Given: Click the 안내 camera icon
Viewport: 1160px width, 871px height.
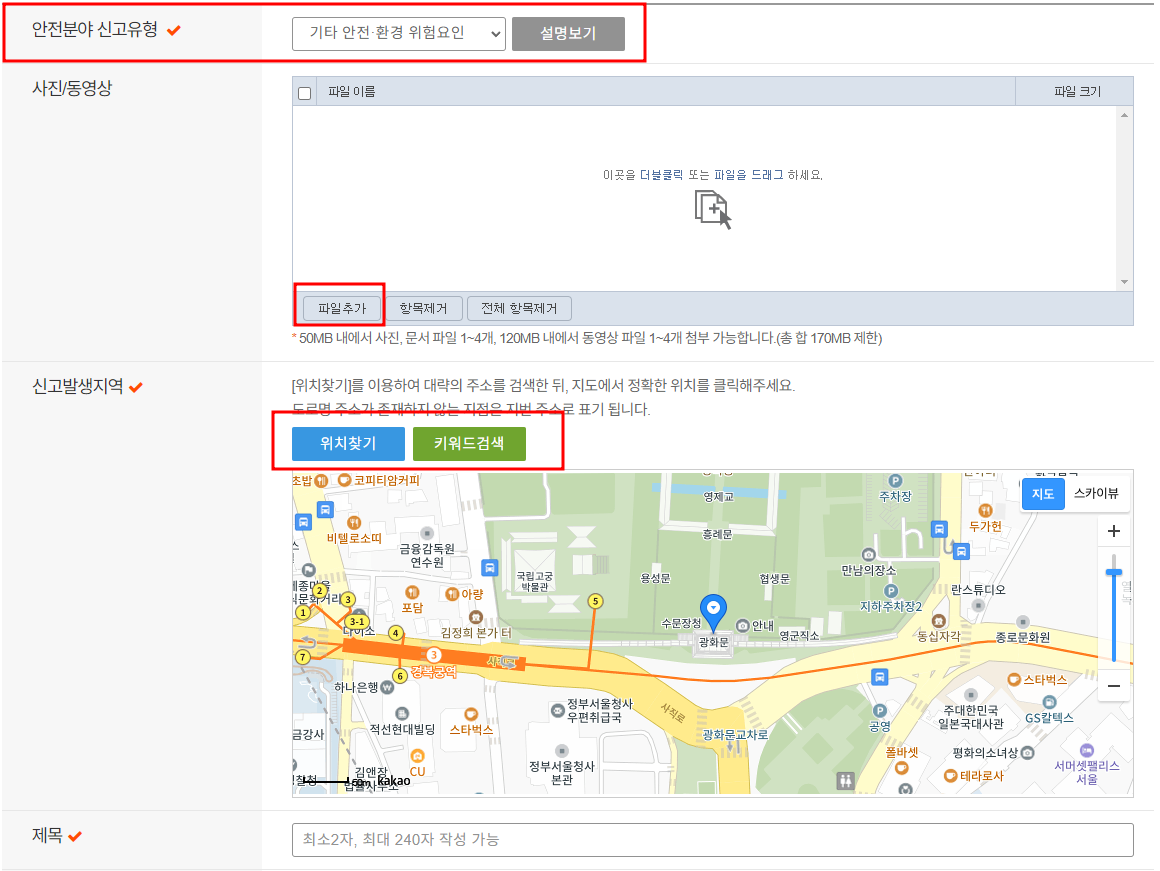Looking at the screenshot, I should point(742,625).
